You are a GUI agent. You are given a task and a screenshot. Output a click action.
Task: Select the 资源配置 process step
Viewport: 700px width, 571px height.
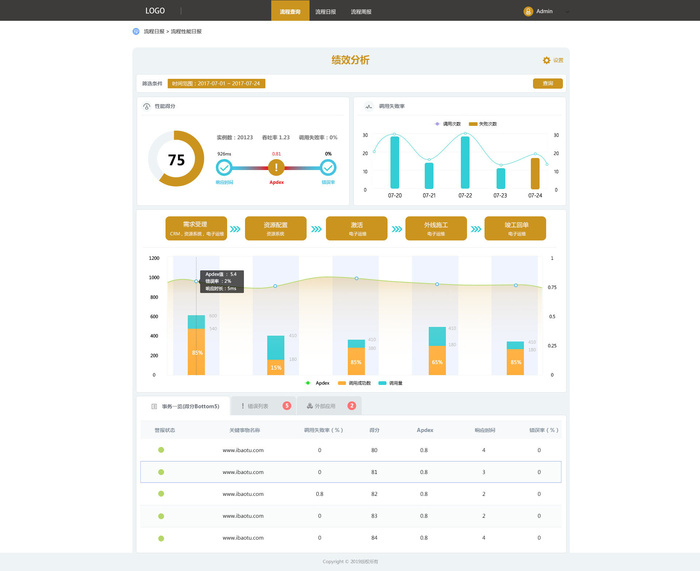pyautogui.click(x=275, y=229)
